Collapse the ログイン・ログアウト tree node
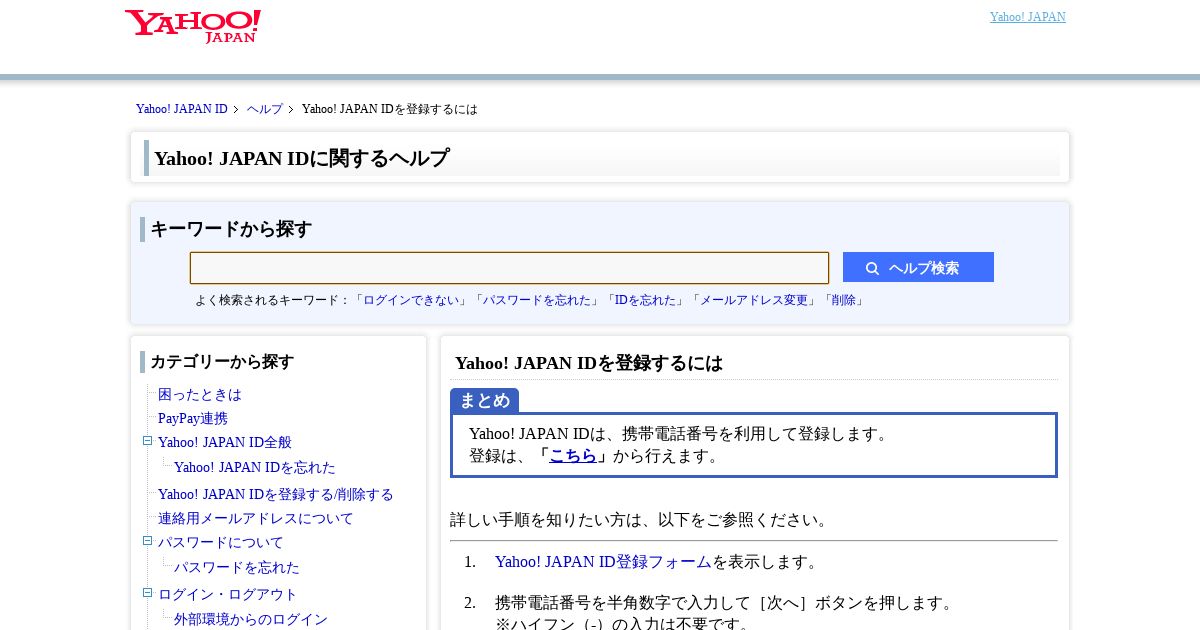 pyautogui.click(x=147, y=593)
